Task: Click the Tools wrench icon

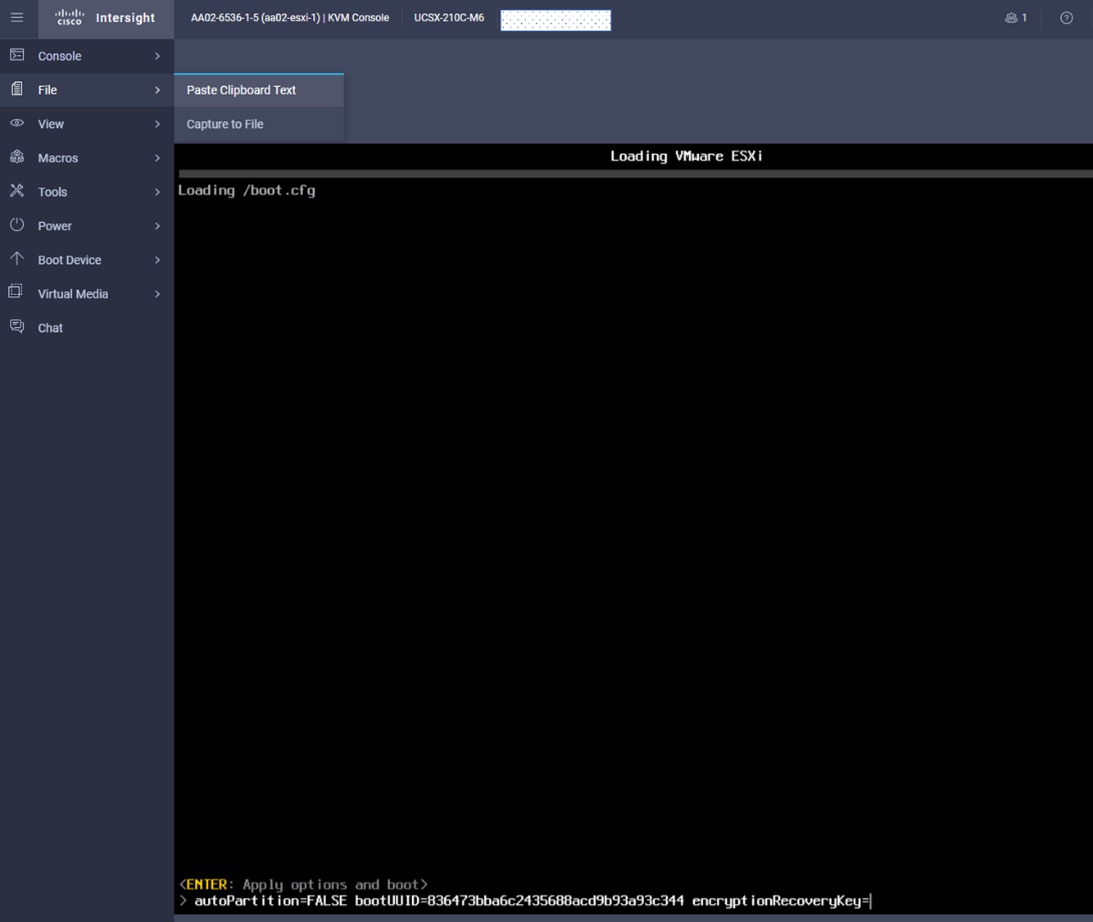Action: pyautogui.click(x=17, y=191)
